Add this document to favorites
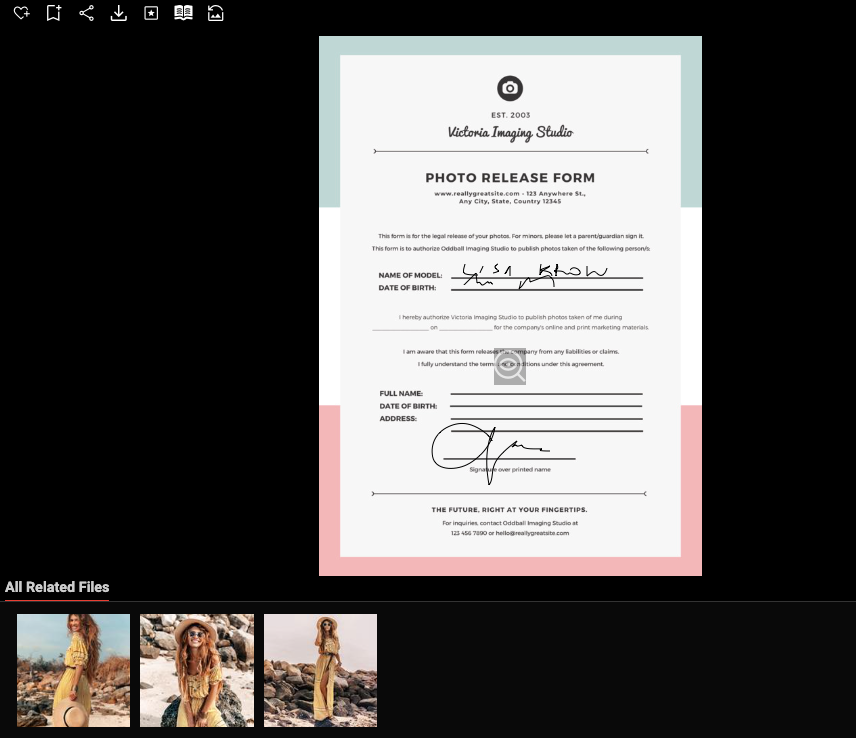 [21, 13]
